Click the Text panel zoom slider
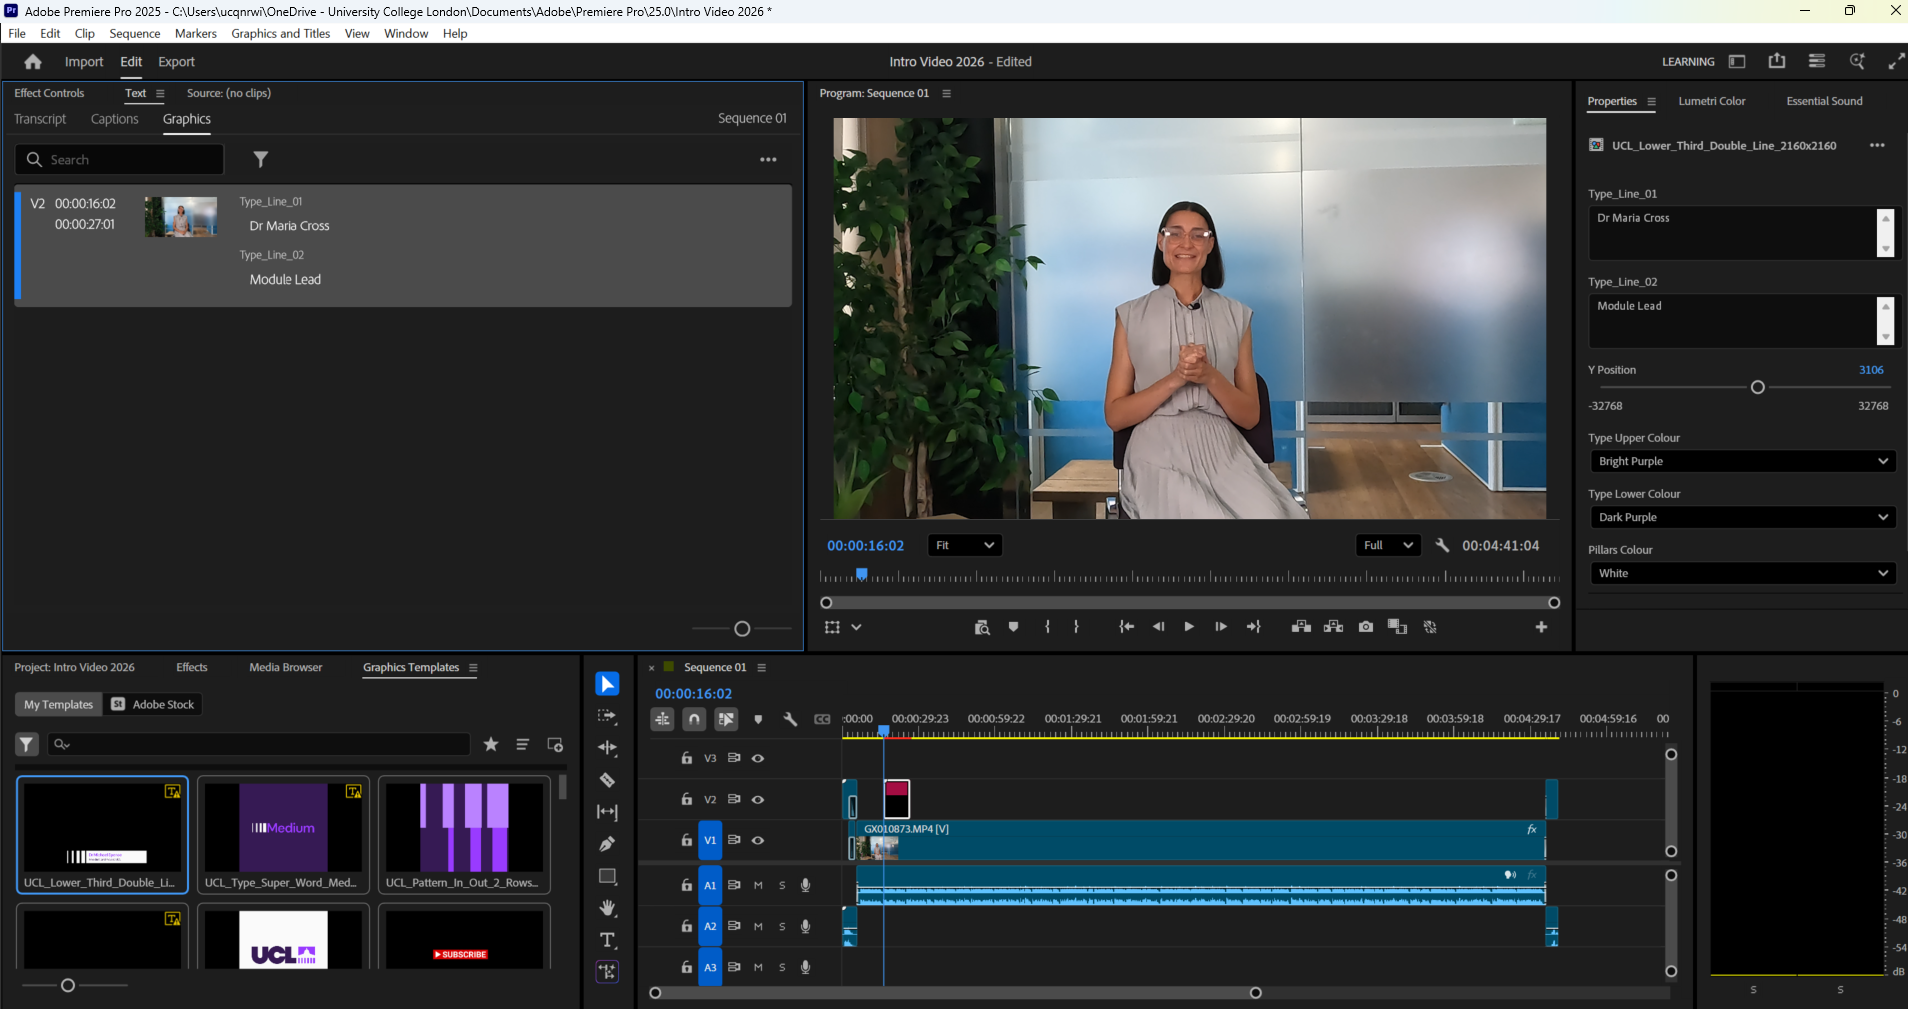Viewport: 1908px width, 1009px height. point(742,629)
